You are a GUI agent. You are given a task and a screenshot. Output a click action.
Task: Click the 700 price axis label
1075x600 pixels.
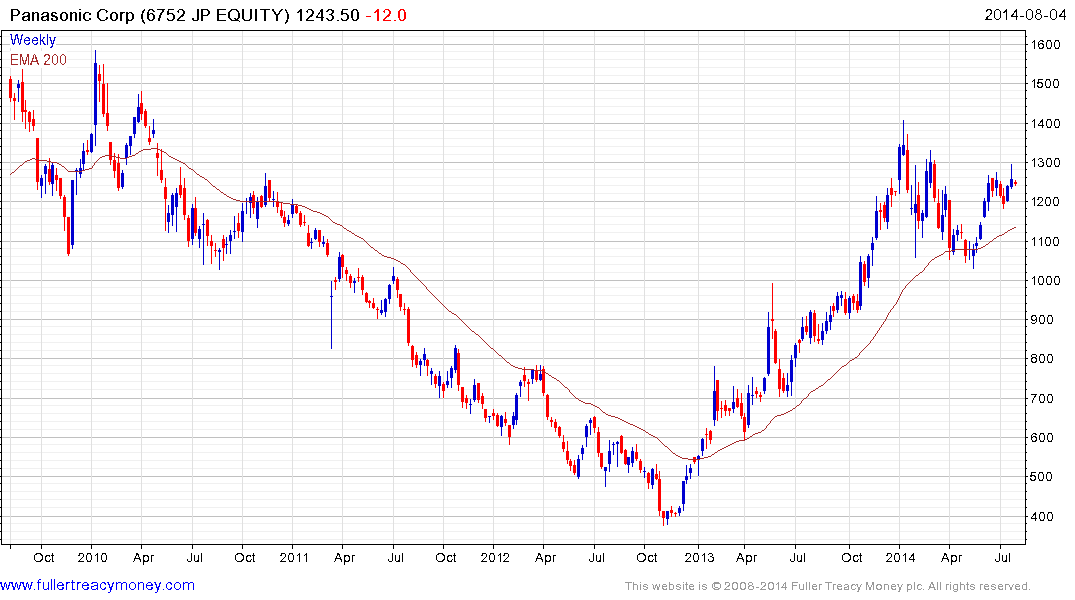pyautogui.click(x=1042, y=398)
